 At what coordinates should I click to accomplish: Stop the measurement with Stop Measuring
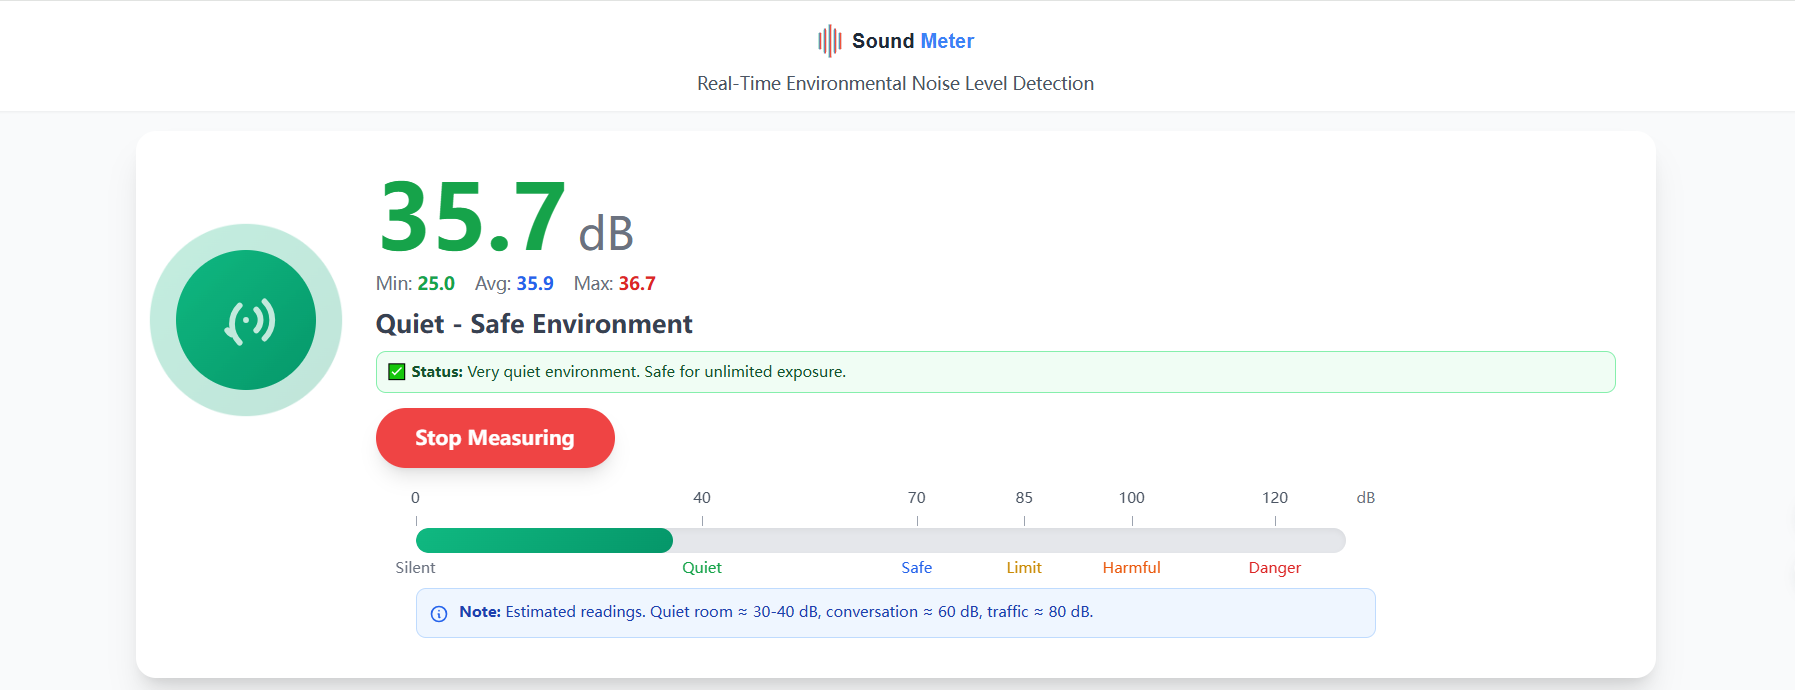[495, 438]
